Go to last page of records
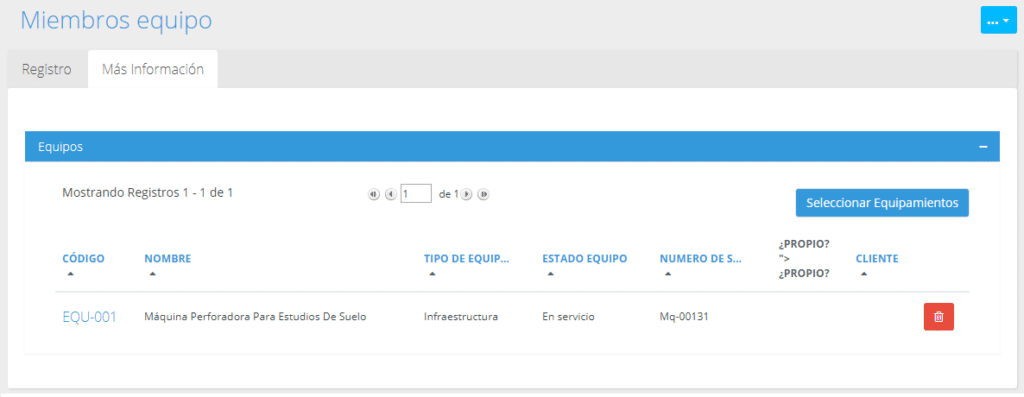The image size is (1024, 397). coord(483,195)
